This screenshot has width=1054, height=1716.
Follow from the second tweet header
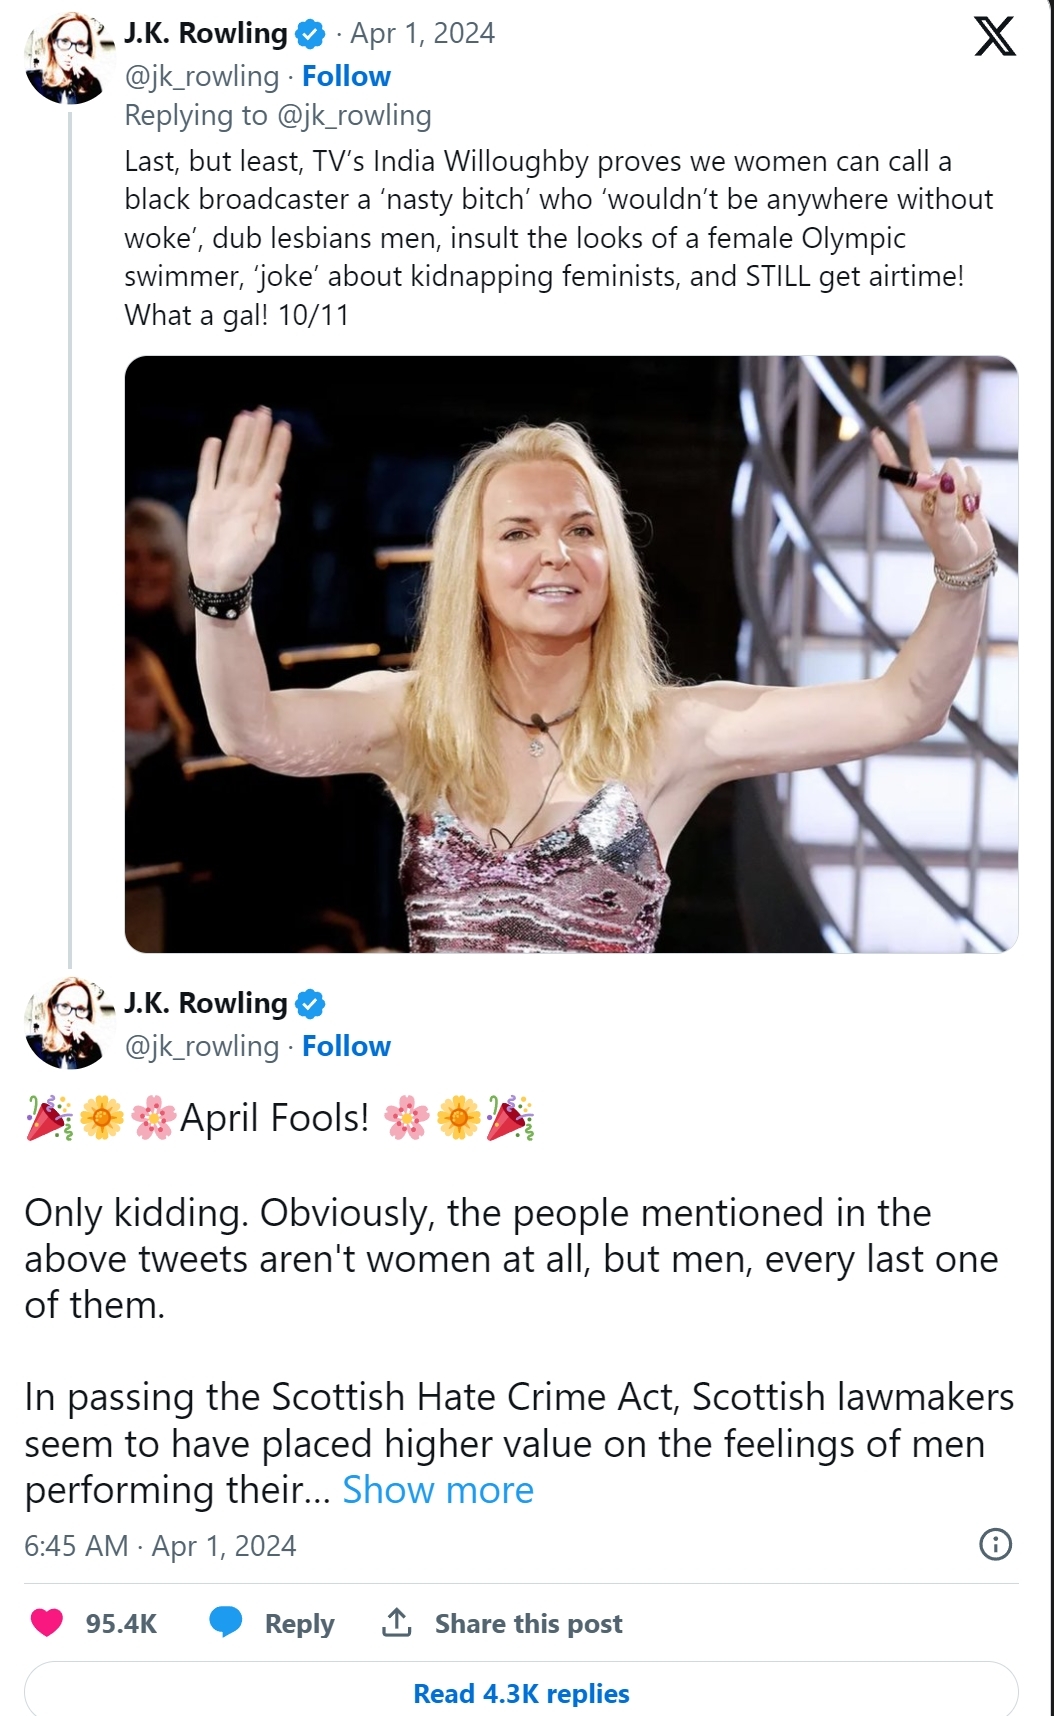click(346, 1046)
